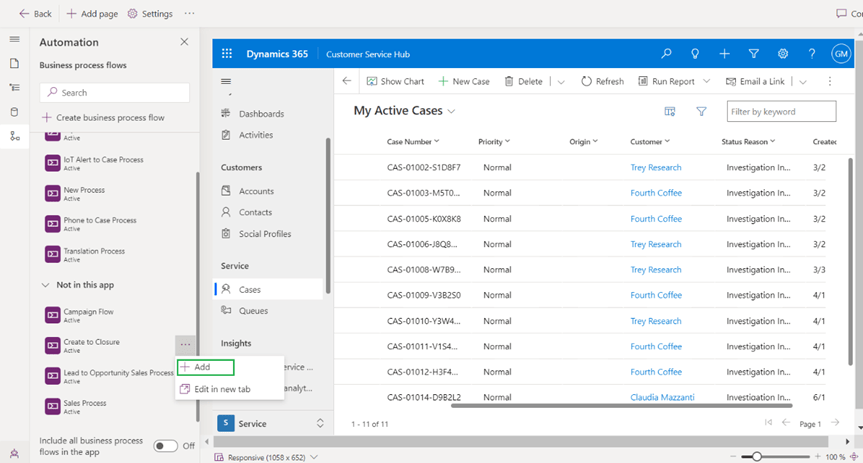Click the Edit columns icon above grid
This screenshot has width=863, height=463.
pyautogui.click(x=670, y=111)
